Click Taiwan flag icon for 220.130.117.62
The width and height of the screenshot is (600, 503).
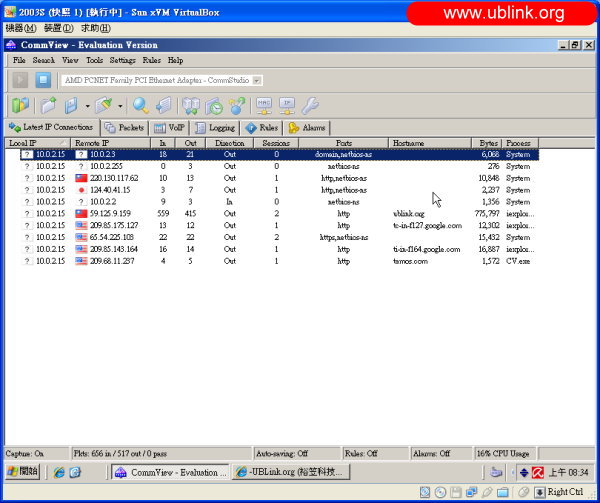click(81, 178)
